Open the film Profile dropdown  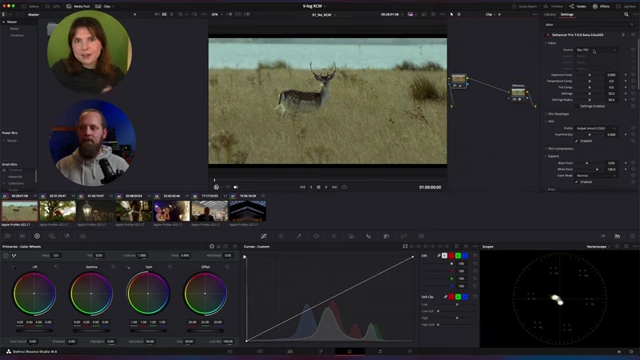[596, 128]
